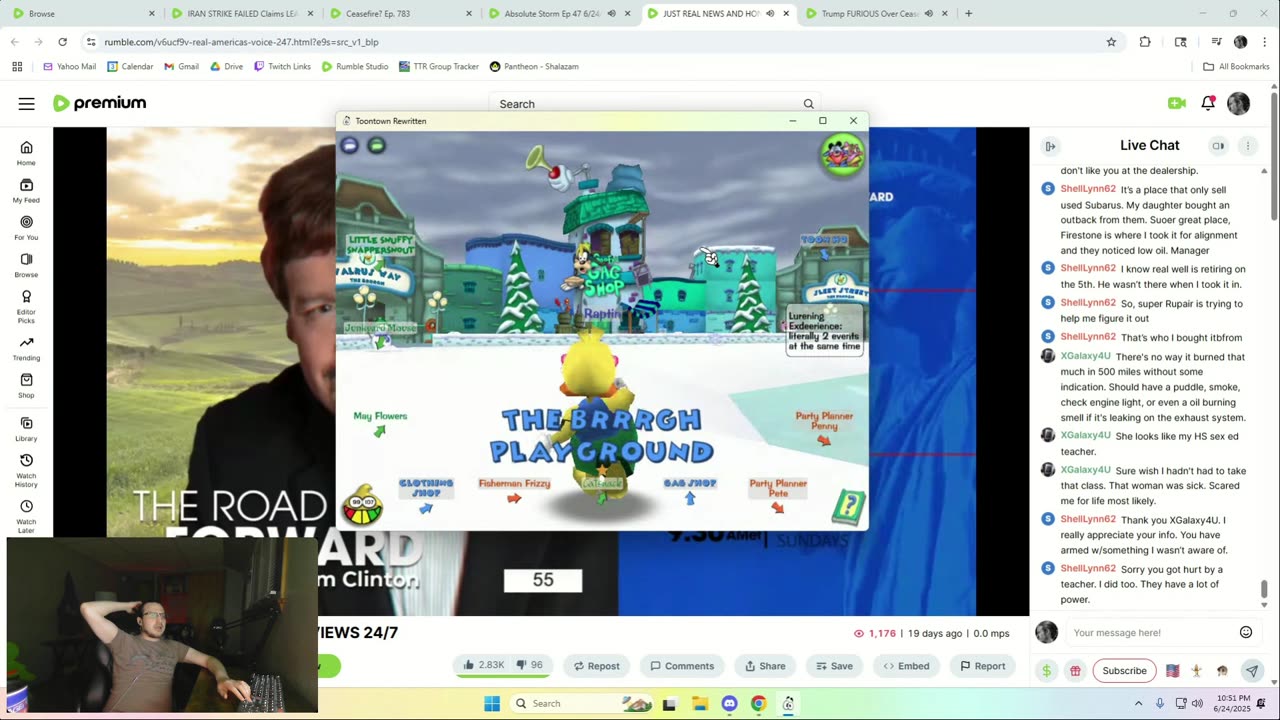Image resolution: width=1280 pixels, height=720 pixels.
Task: Click the Share button
Action: (x=765, y=666)
